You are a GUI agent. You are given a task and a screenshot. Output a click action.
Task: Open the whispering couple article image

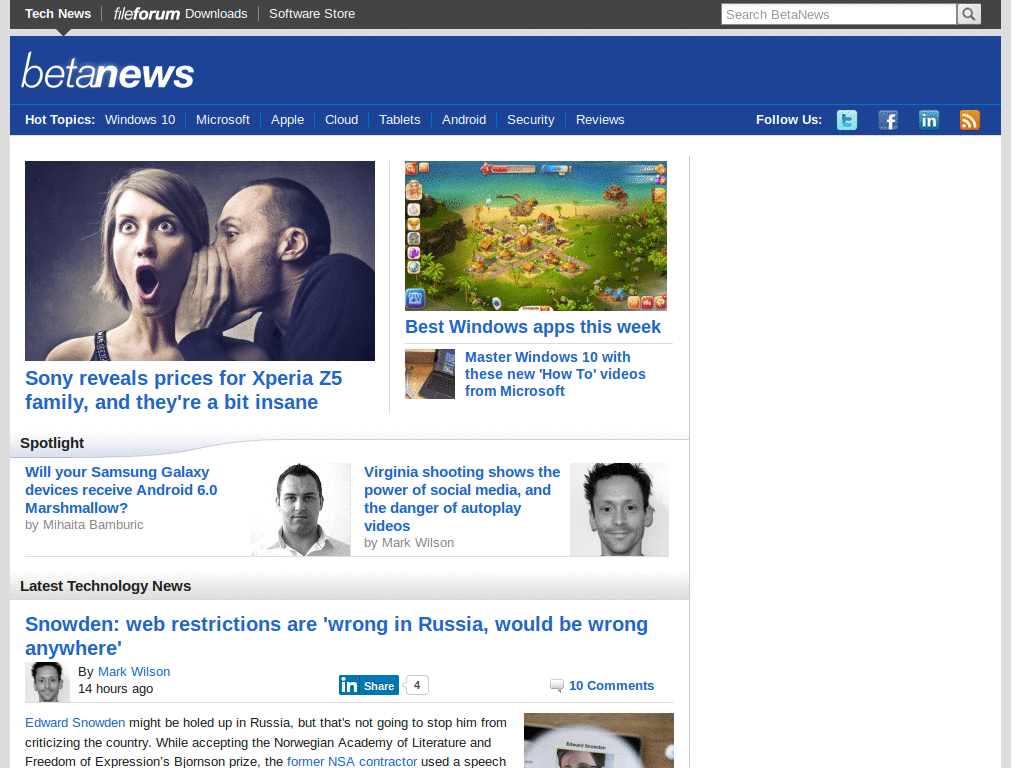click(x=200, y=261)
